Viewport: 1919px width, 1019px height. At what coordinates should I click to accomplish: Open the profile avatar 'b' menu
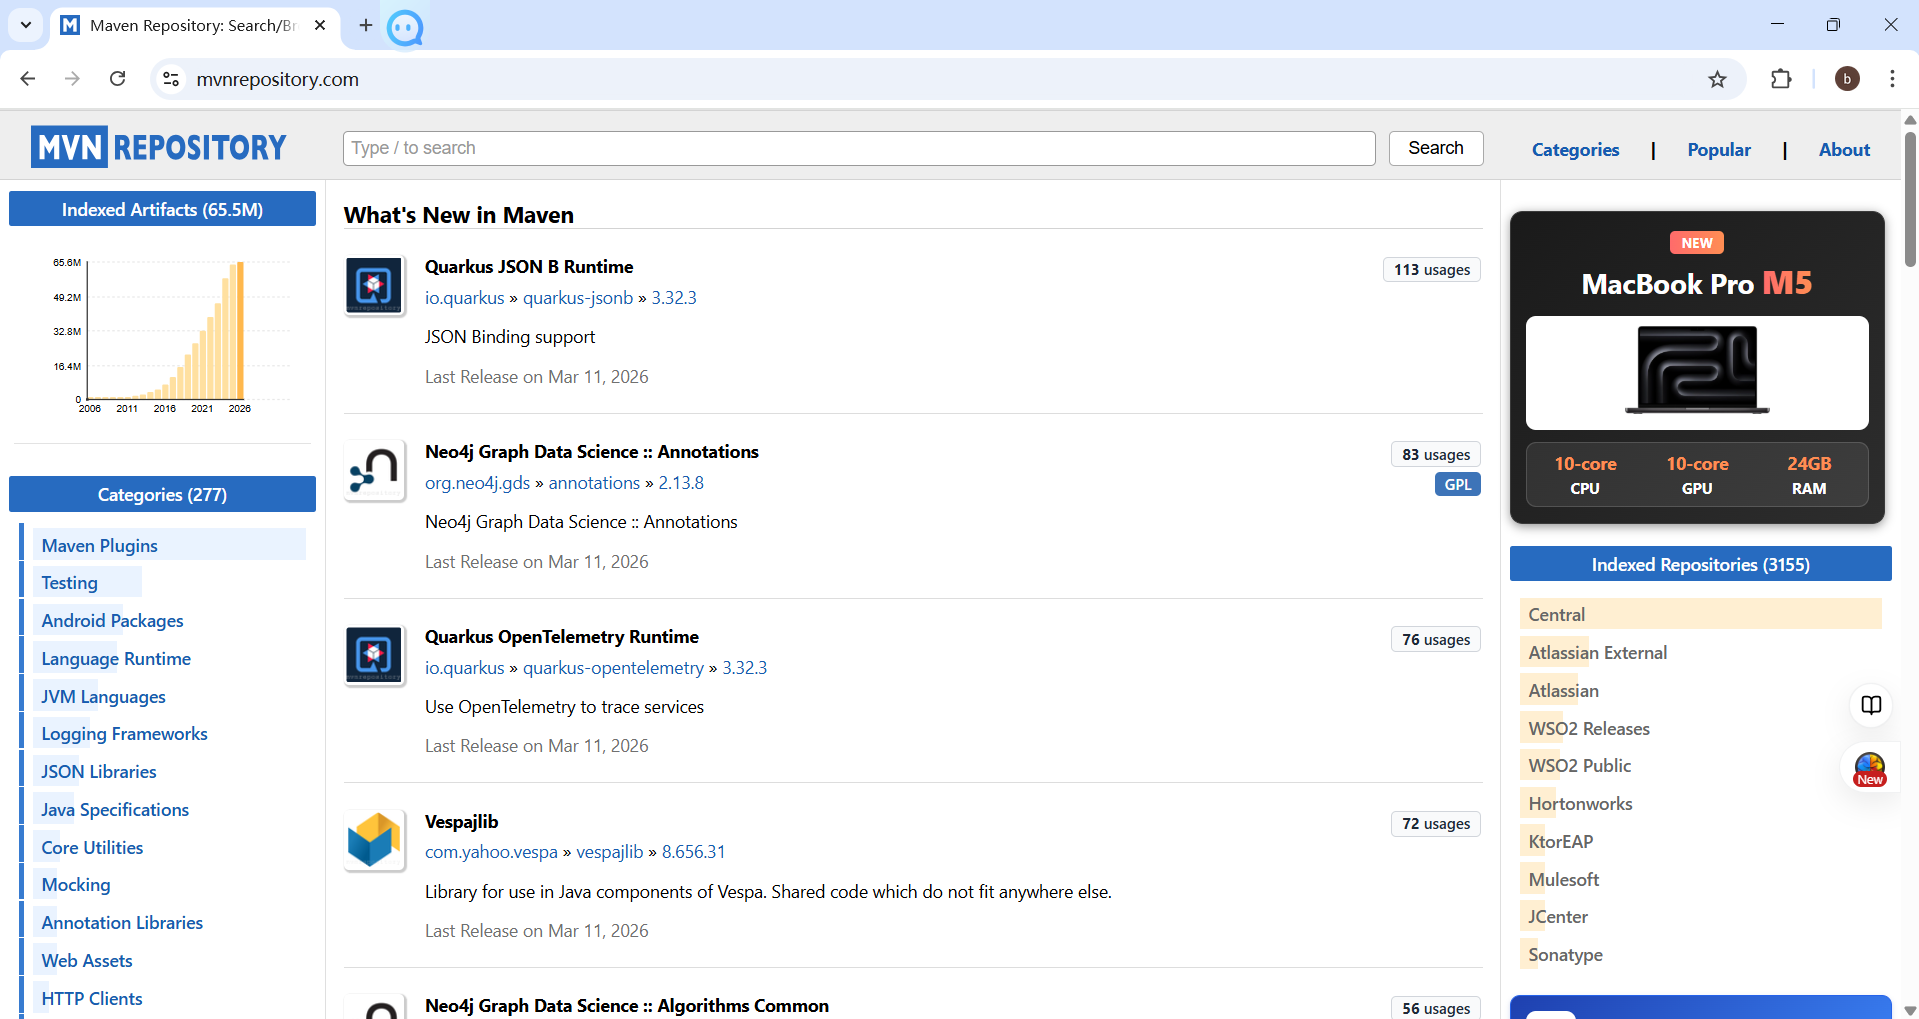click(1847, 79)
